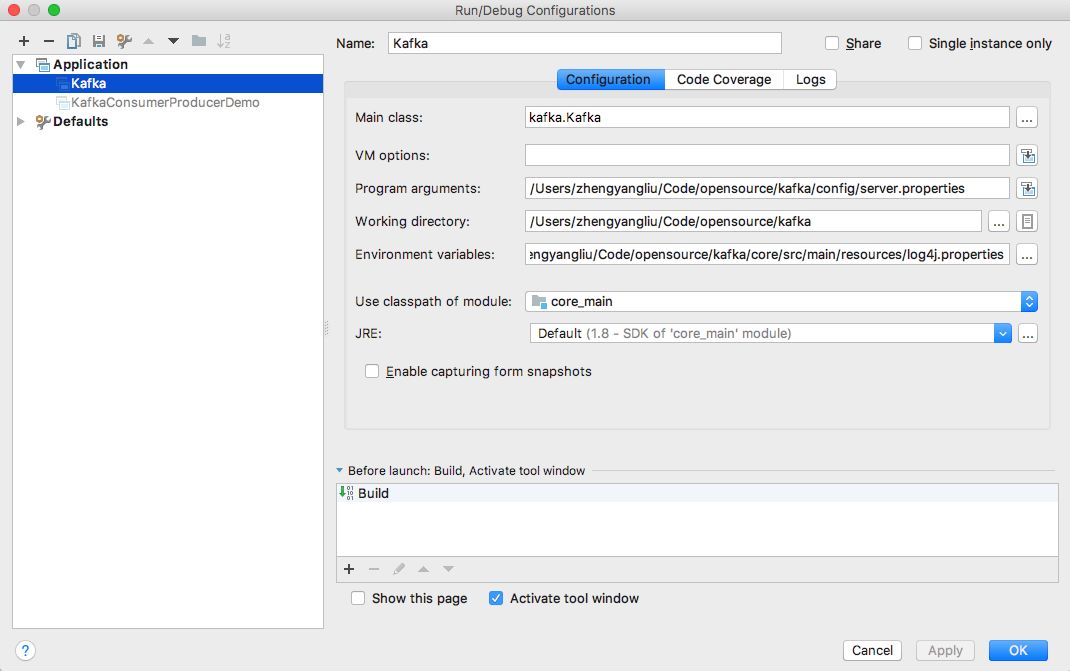Focus the Program arguments field
Image resolution: width=1070 pixels, height=671 pixels.
[767, 188]
